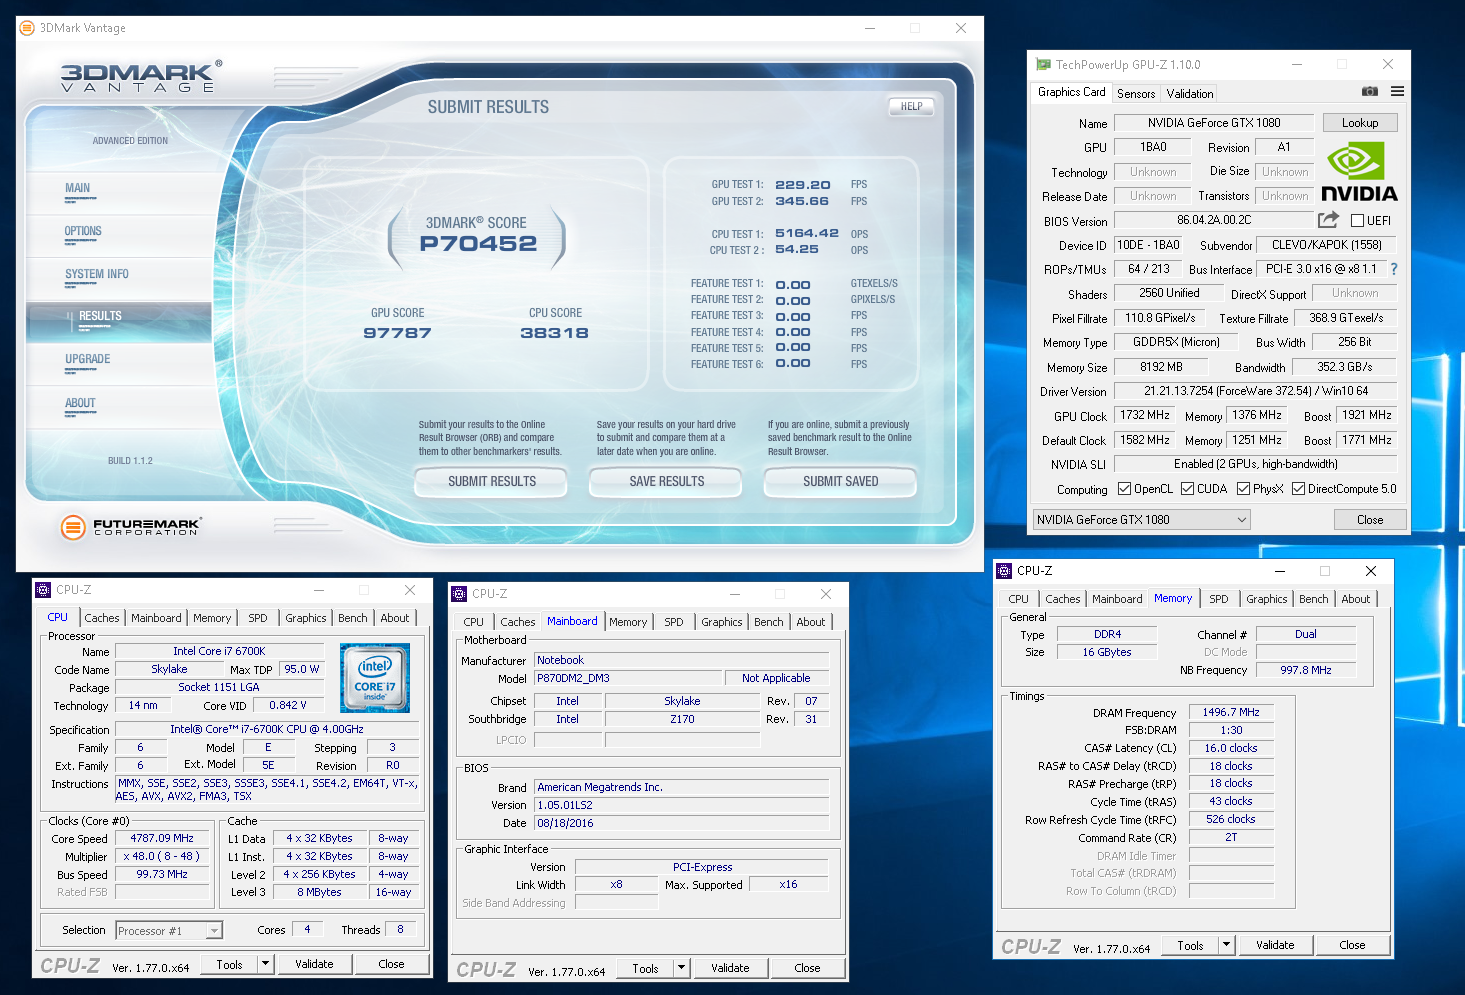
Task: Click the Driver Version field in GPU-Z
Action: 1256,391
